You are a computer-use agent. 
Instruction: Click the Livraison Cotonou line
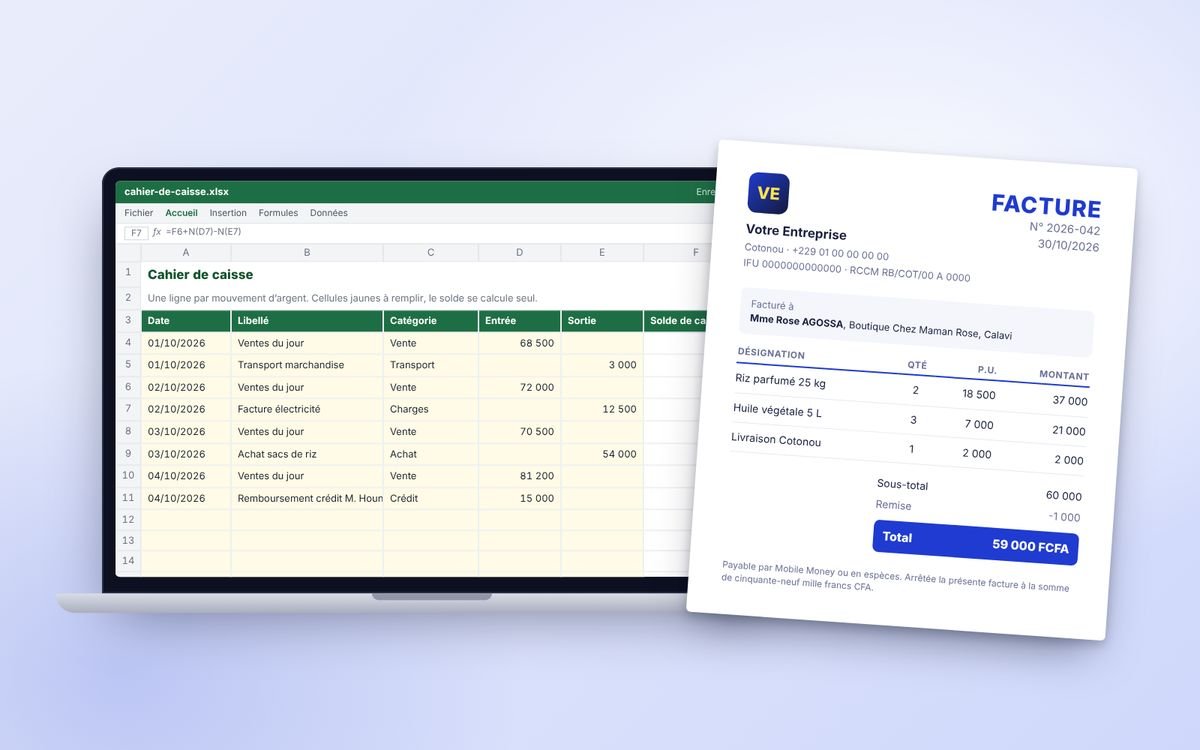coord(776,440)
